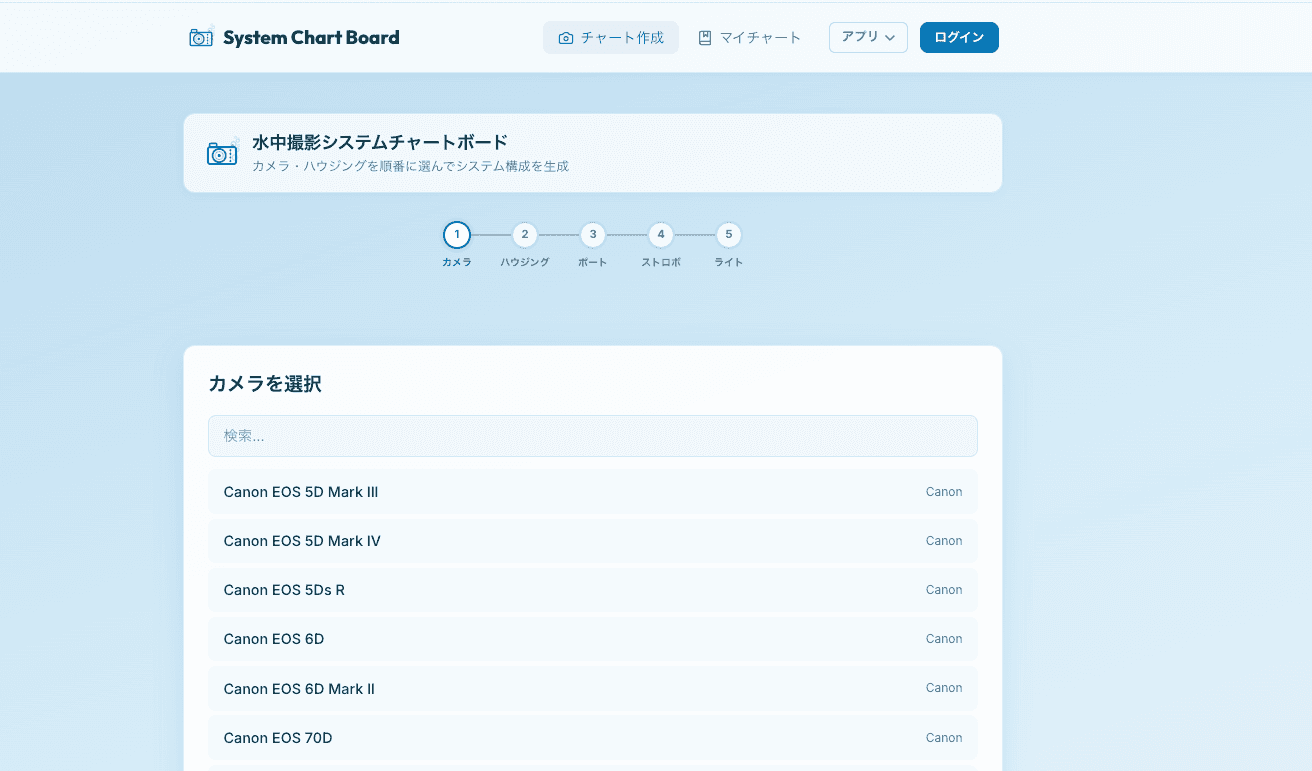Choose Canon EOS 5Ds R
The image size is (1312, 771).
593,590
